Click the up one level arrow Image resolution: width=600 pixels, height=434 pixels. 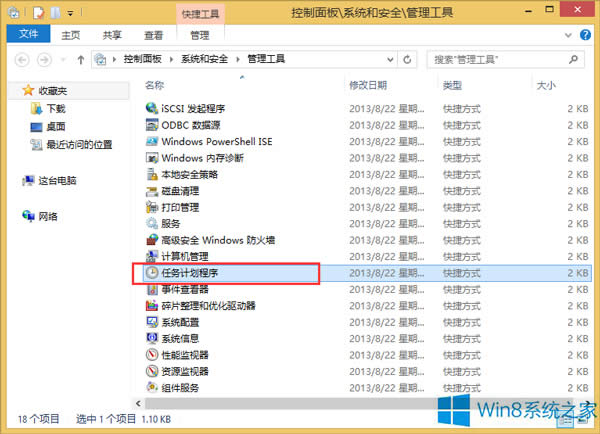coord(80,60)
